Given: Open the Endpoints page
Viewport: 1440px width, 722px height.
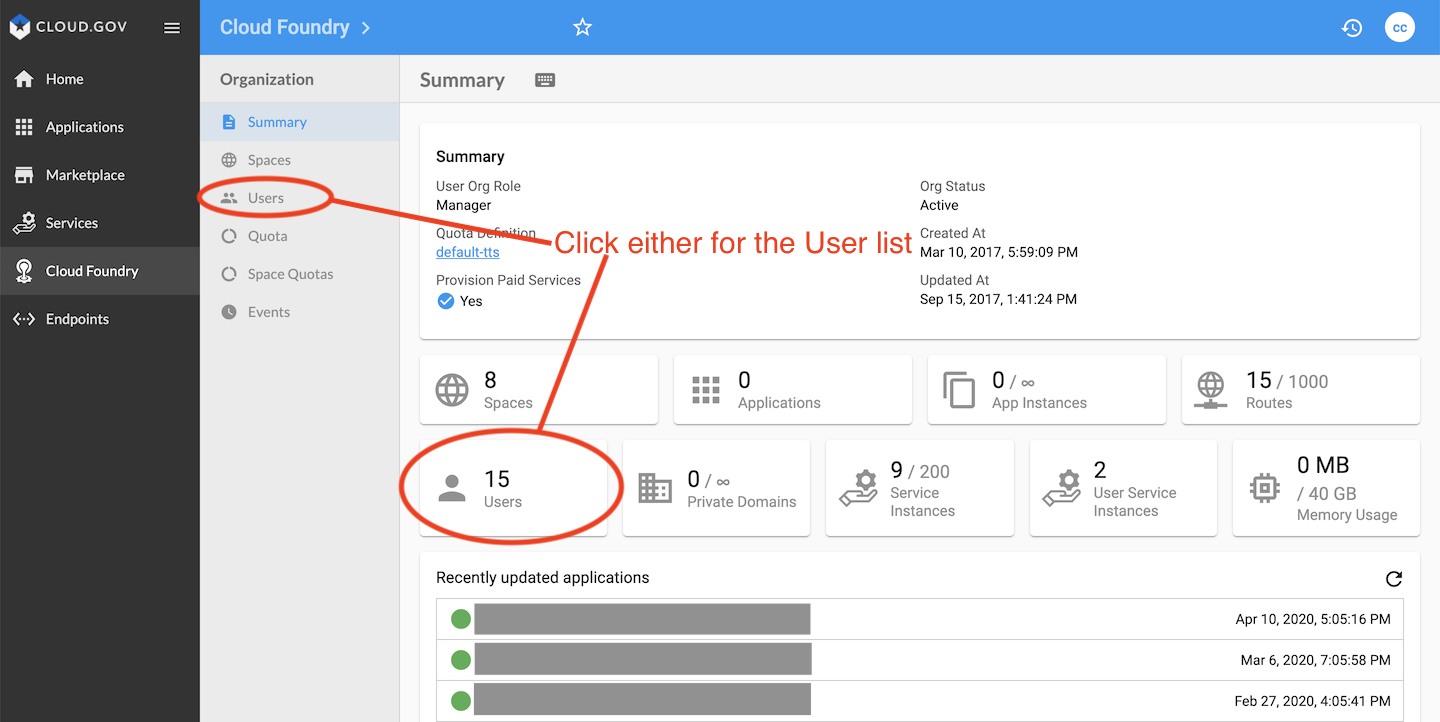Looking at the screenshot, I should pyautogui.click(x=100, y=319).
